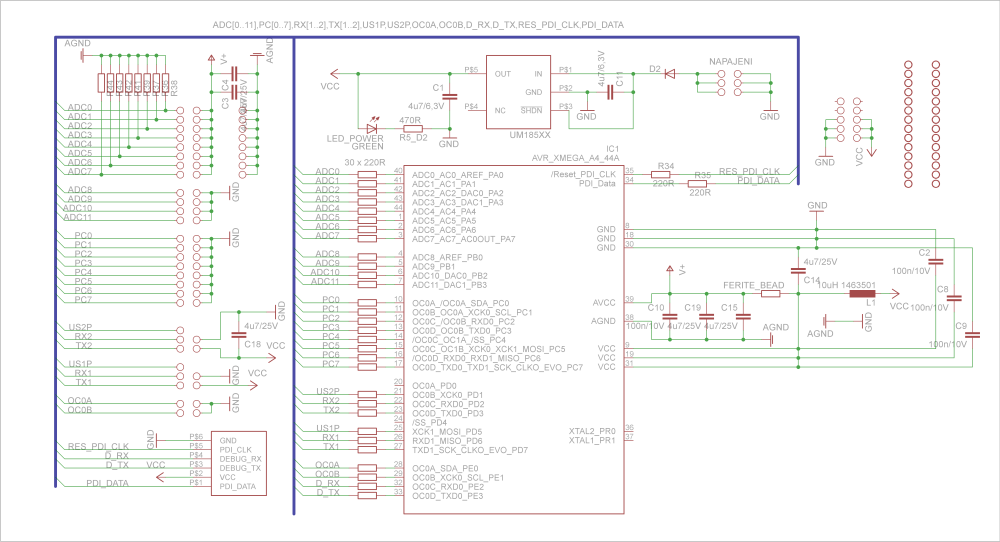1000x542 pixels.
Task: Select resistor R35 on the PDI_Data line
Action: coord(698,183)
